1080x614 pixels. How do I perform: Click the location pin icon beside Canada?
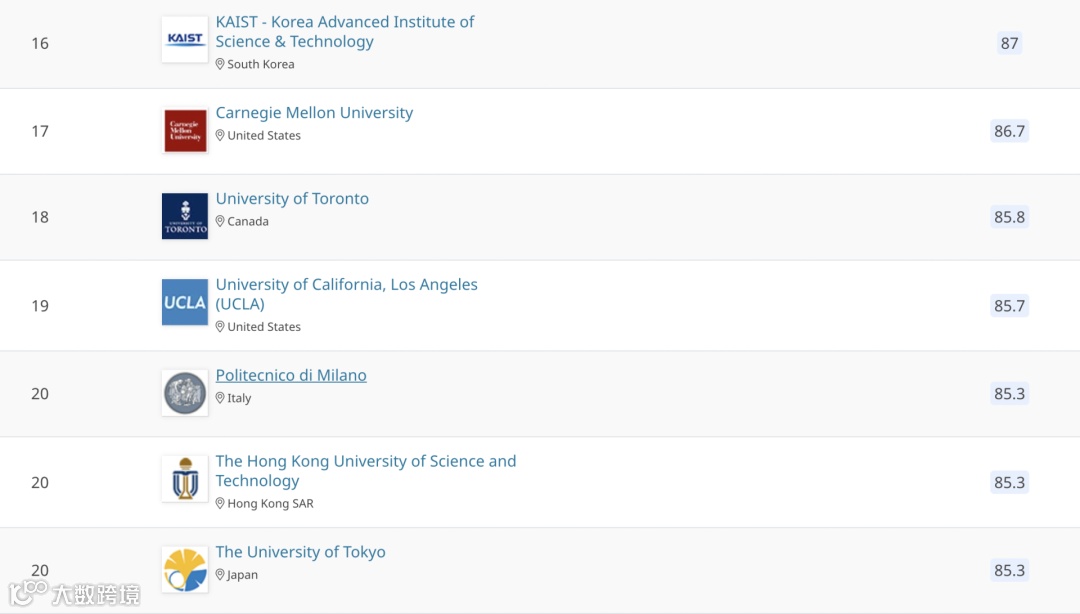(x=220, y=221)
